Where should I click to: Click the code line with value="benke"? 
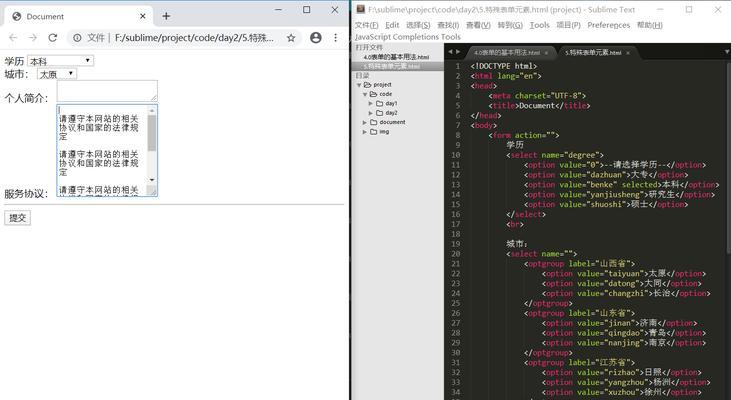coord(621,185)
